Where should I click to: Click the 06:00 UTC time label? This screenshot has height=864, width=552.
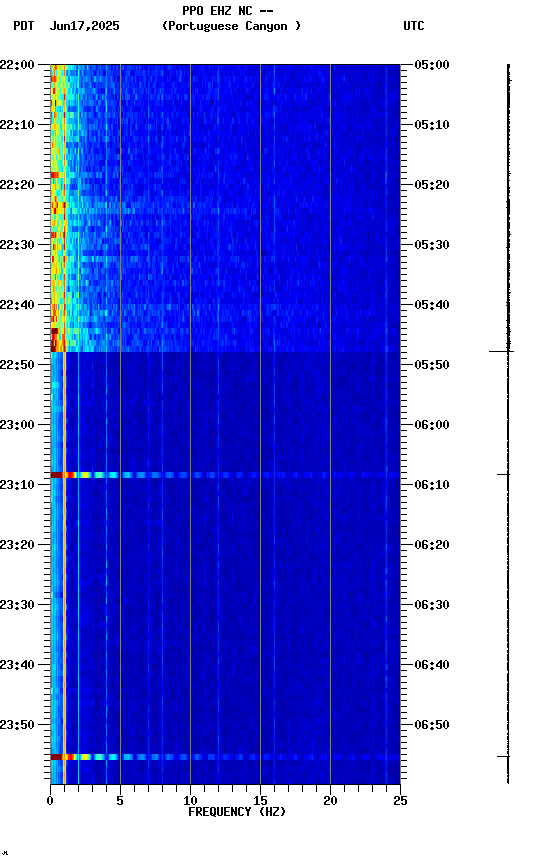tap(432, 425)
